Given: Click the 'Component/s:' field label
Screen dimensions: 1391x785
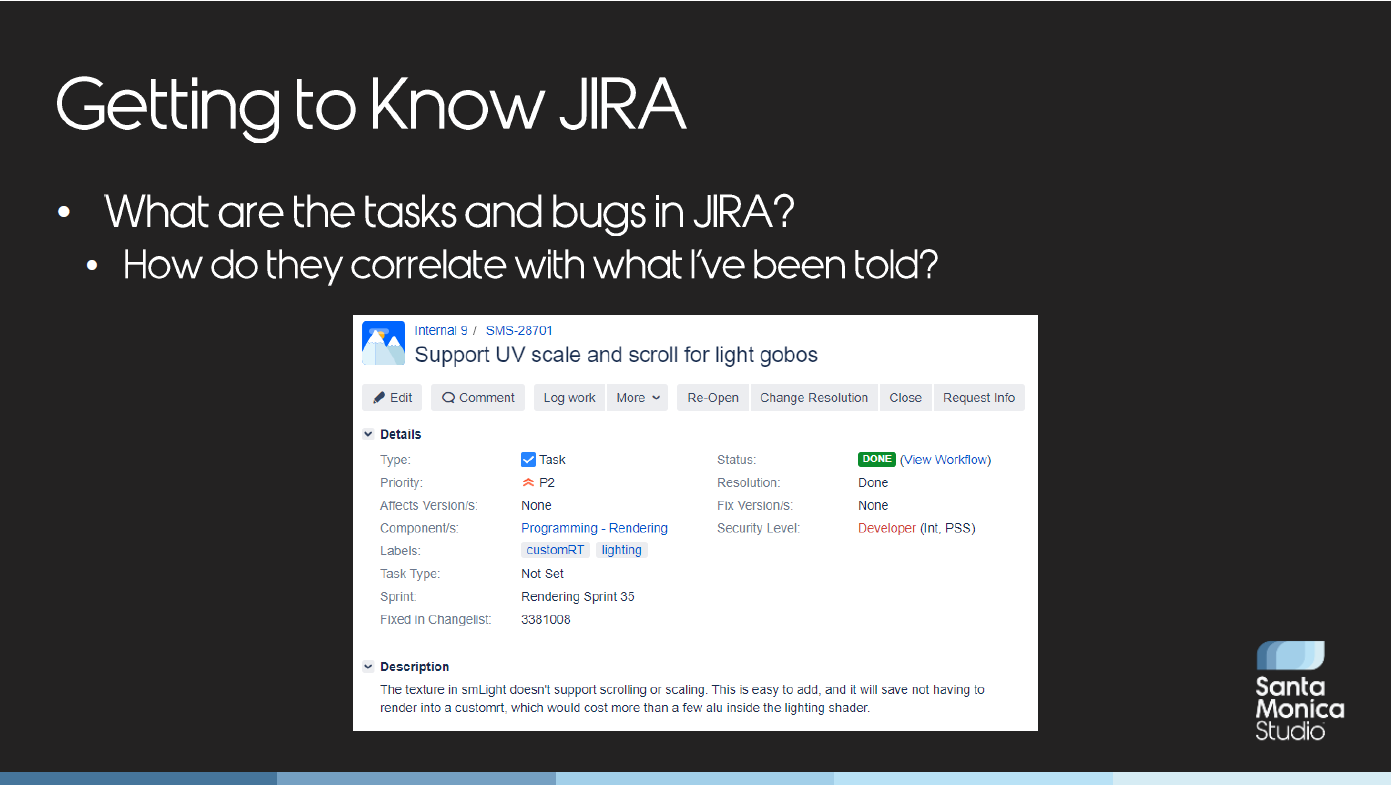Looking at the screenshot, I should pos(419,528).
